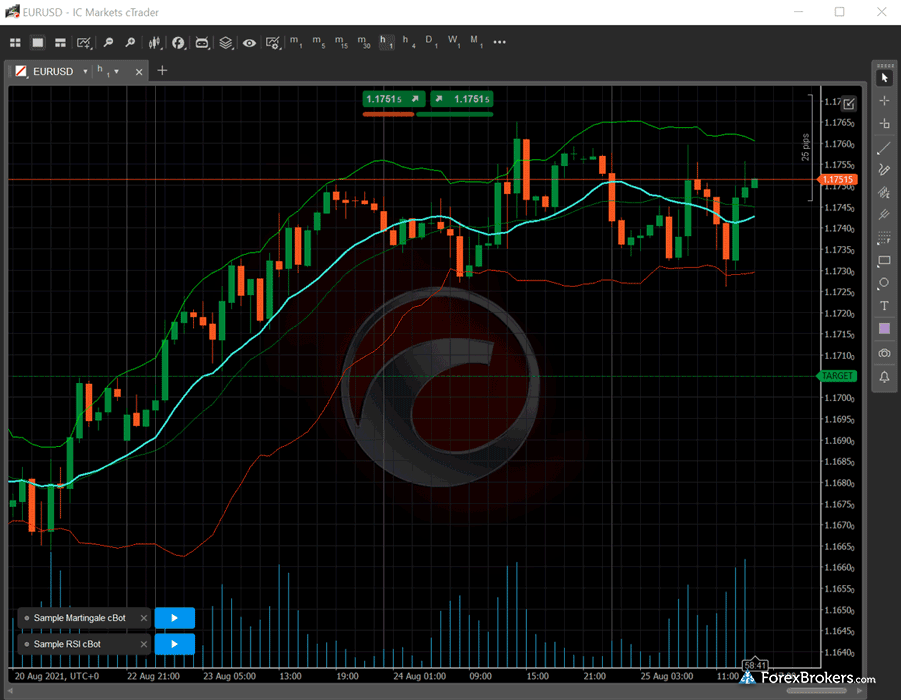
Task: Take a chart snapshot with camera icon
Action: point(884,353)
